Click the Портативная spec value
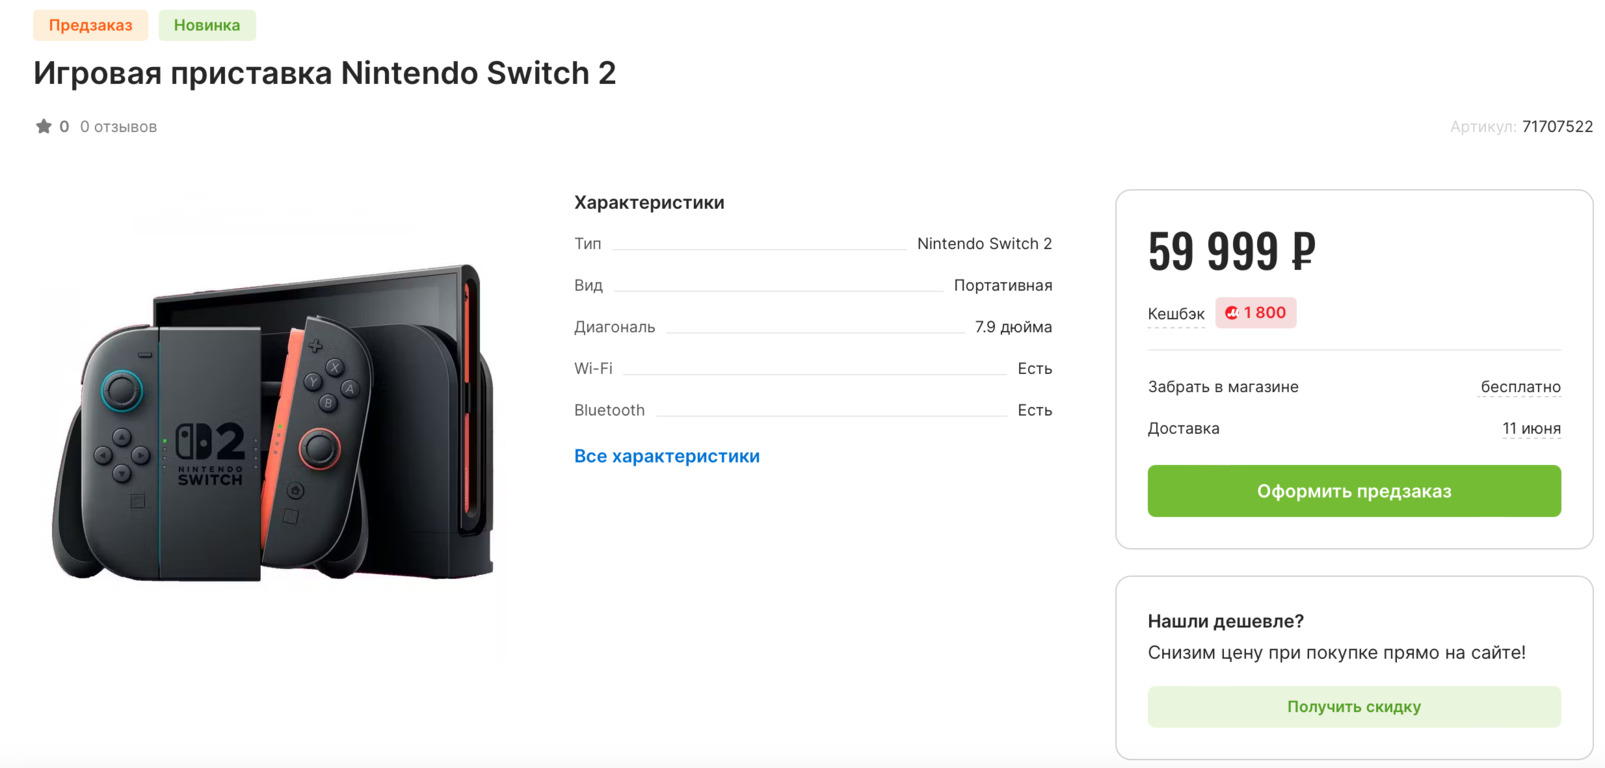The image size is (1605, 768). coord(1002,286)
